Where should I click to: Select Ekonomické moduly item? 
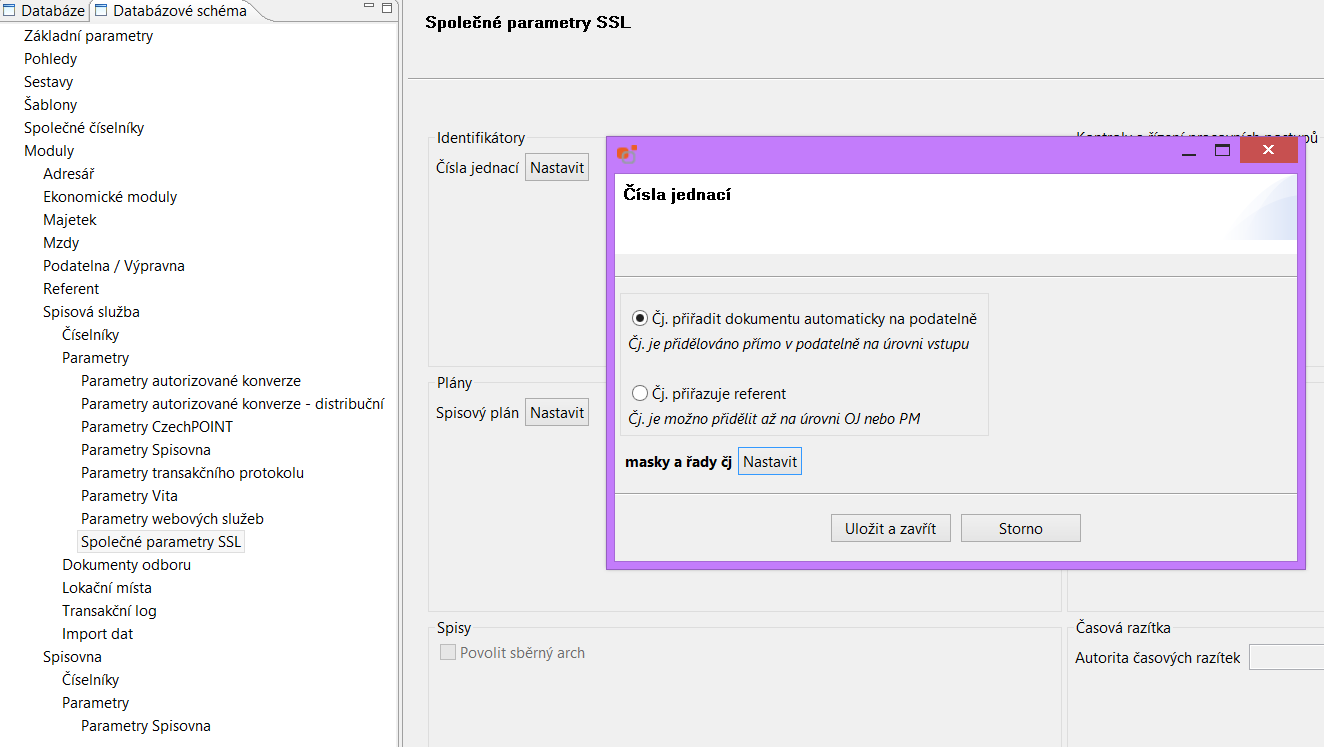pos(110,197)
